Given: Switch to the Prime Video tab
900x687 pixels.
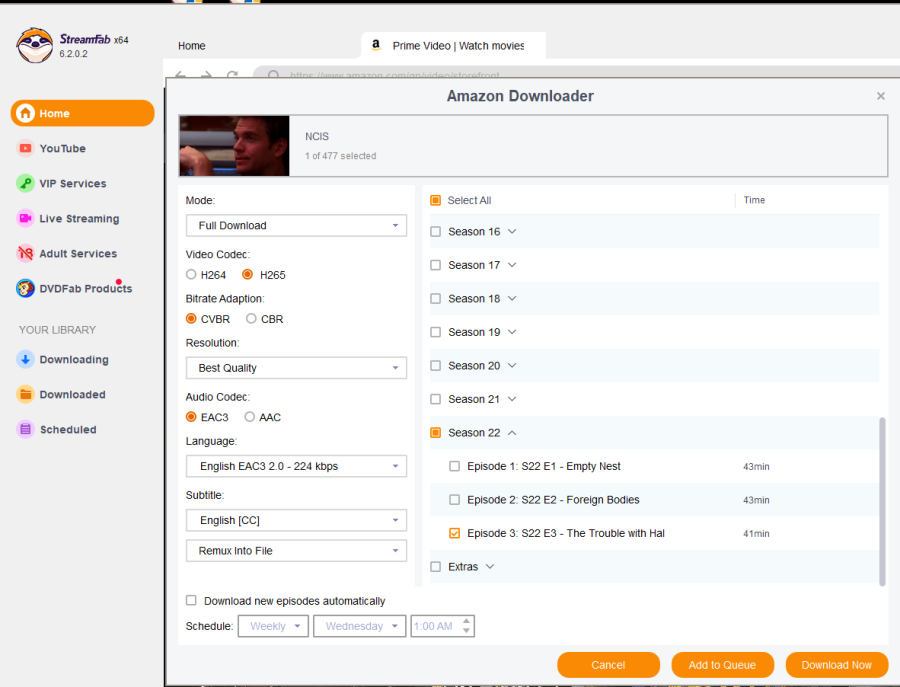Looking at the screenshot, I should pyautogui.click(x=453, y=46).
